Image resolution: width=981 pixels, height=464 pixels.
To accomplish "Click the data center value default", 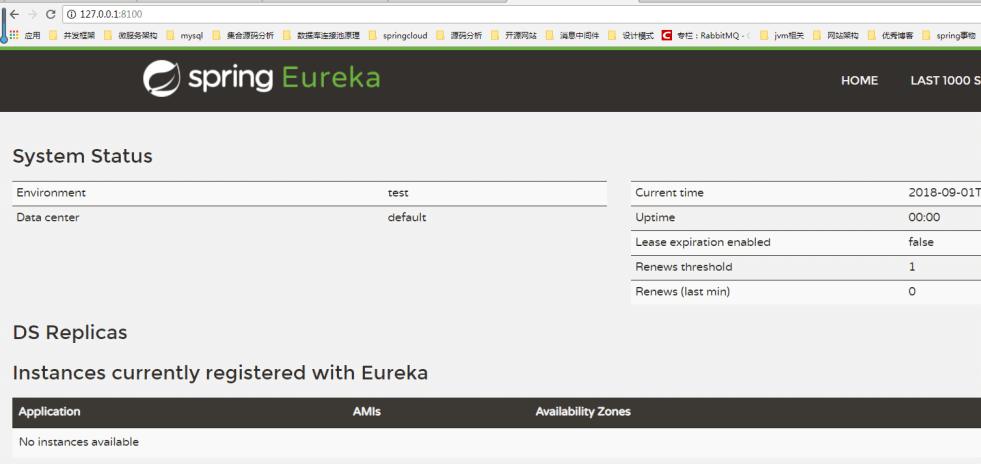I will 407,218.
